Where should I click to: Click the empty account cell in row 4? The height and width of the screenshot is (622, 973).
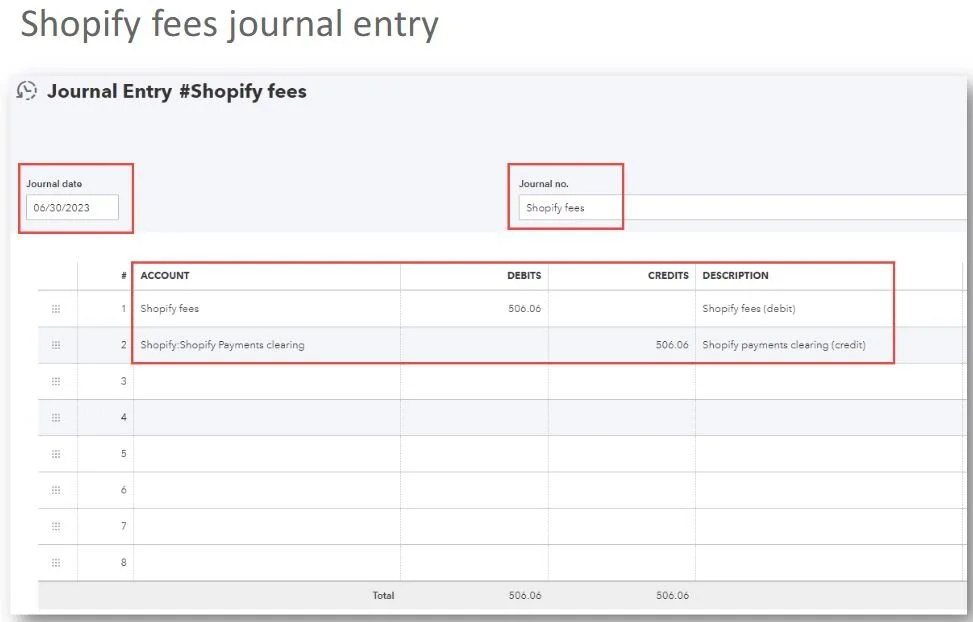click(x=267, y=417)
